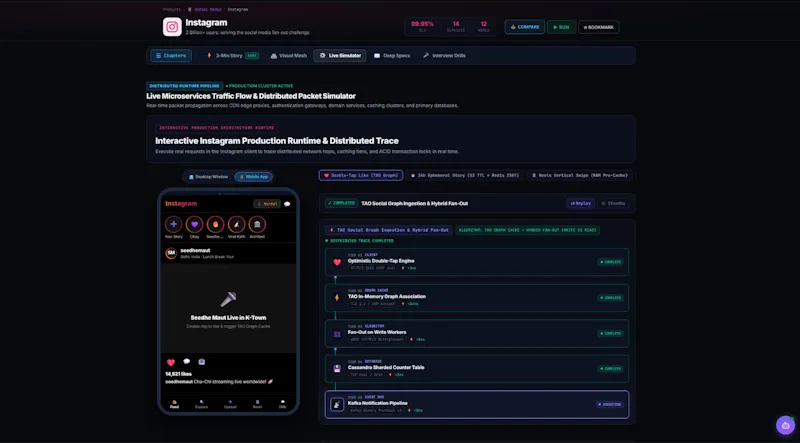Tap Upload in the phone bottom nav

tap(230, 404)
